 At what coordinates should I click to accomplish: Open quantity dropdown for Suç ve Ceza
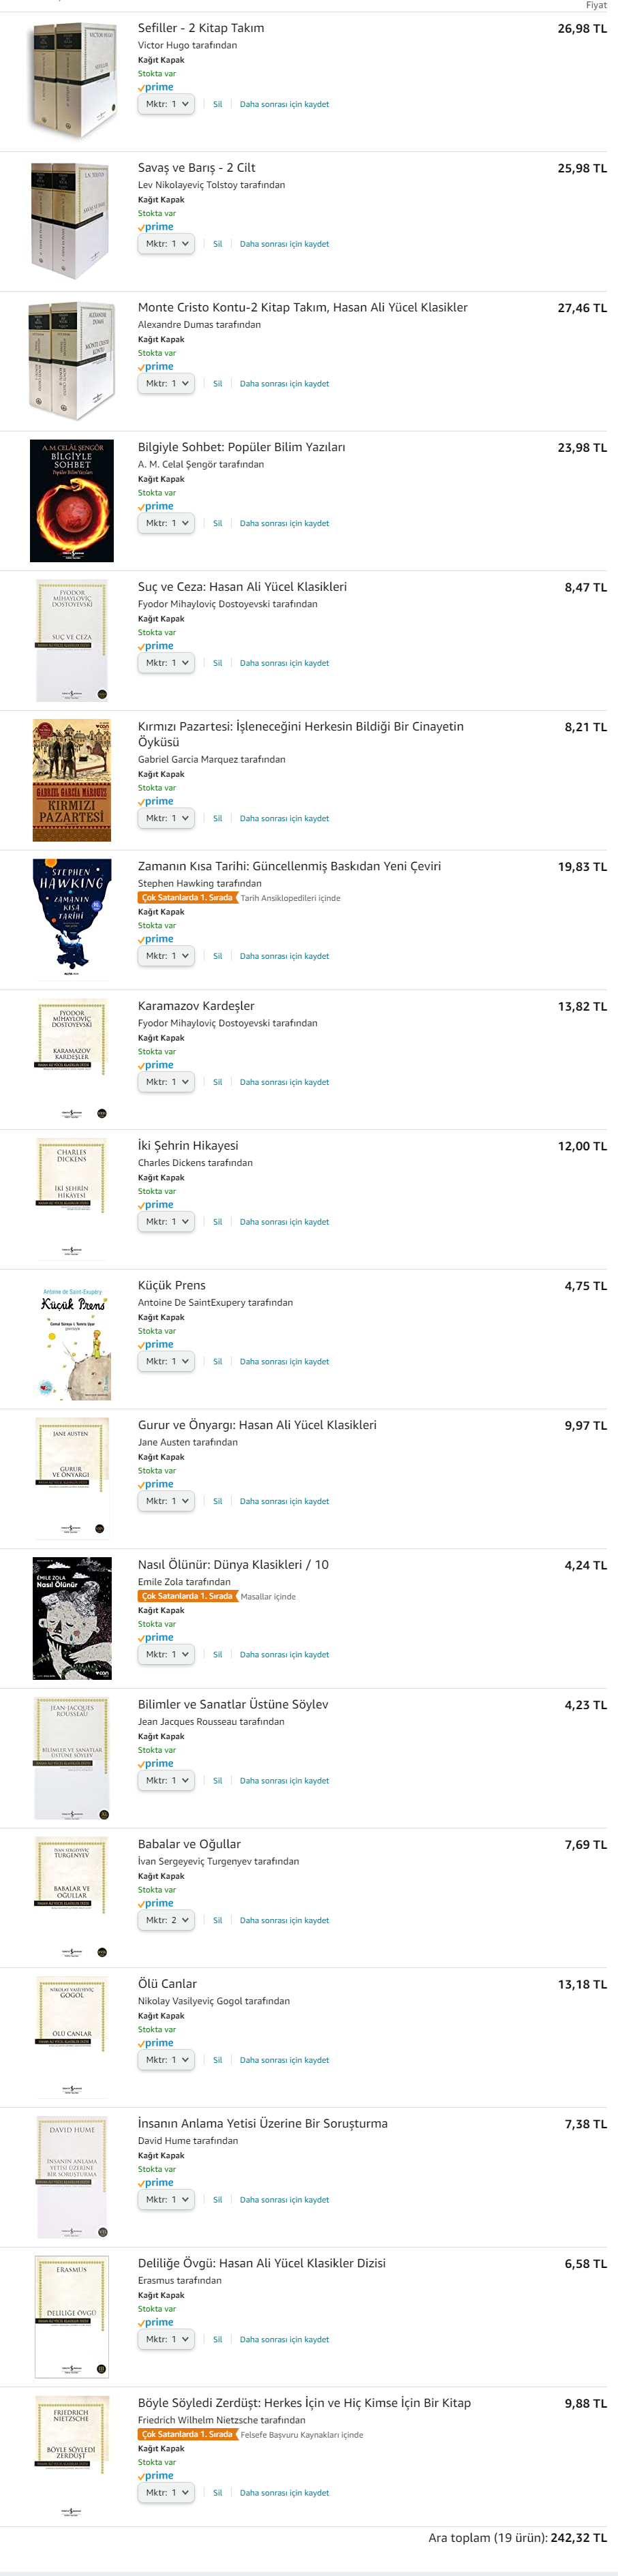pos(166,663)
